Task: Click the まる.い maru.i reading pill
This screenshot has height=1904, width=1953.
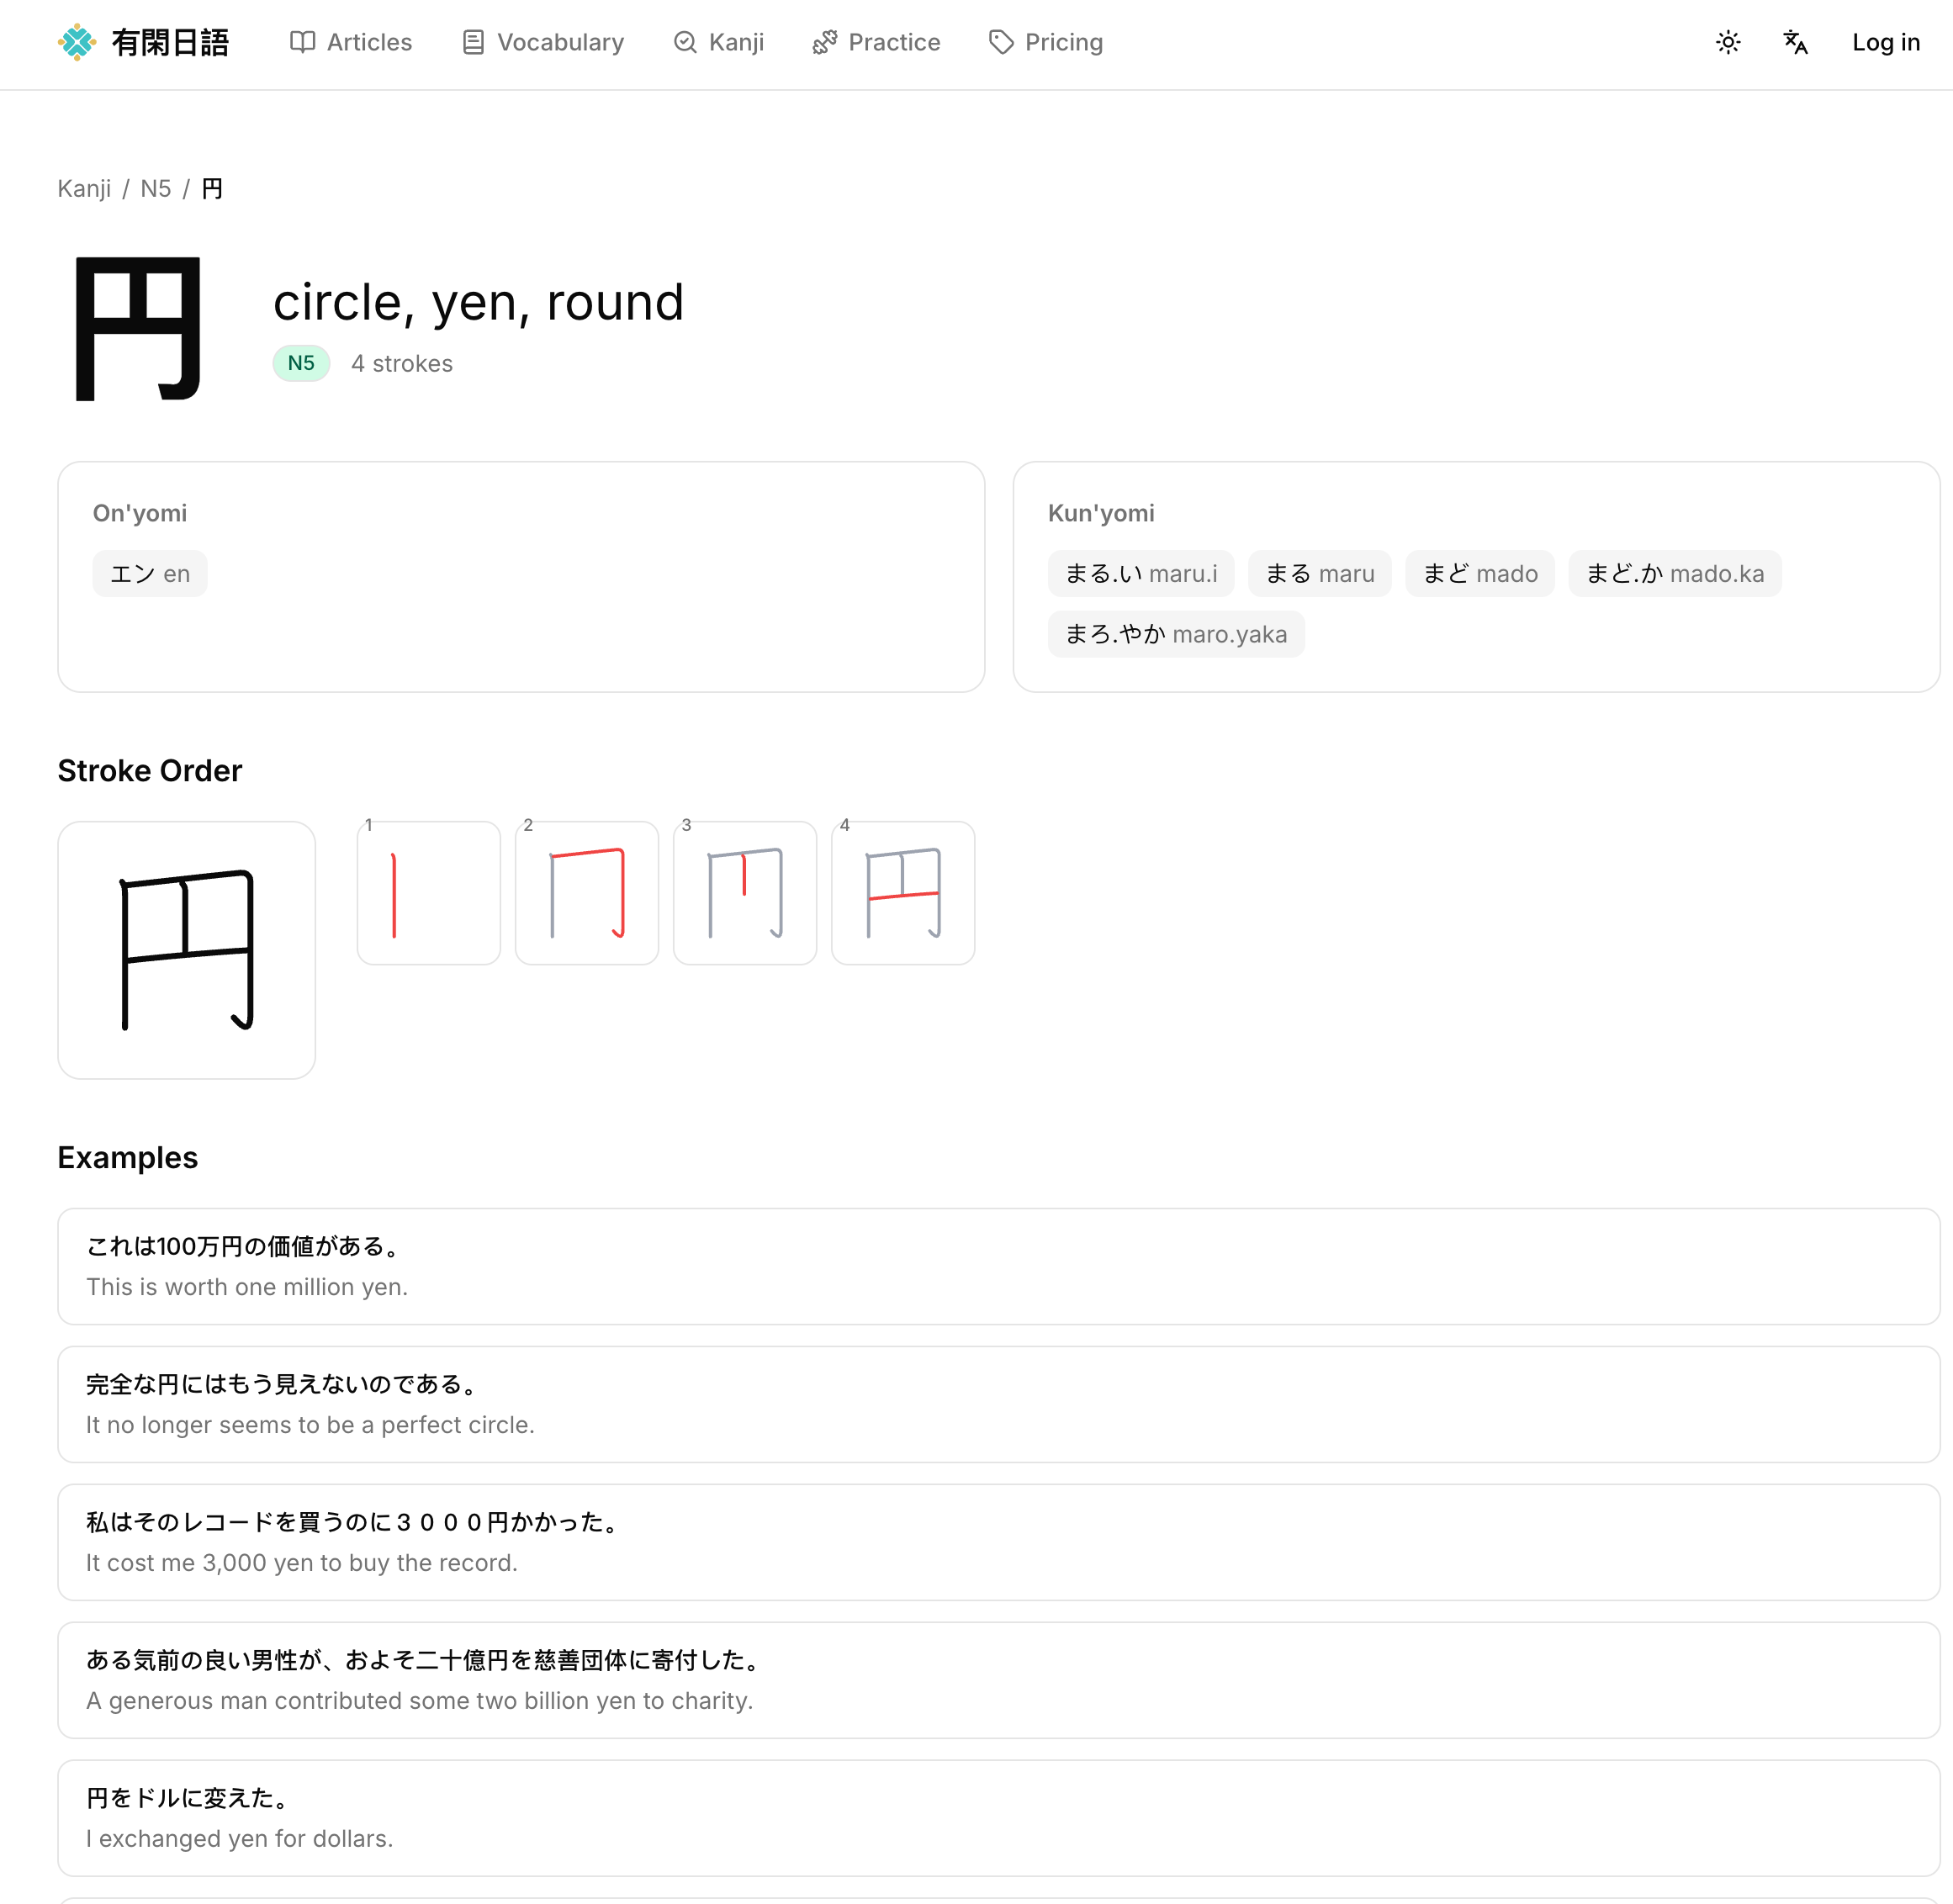Action: point(1141,573)
